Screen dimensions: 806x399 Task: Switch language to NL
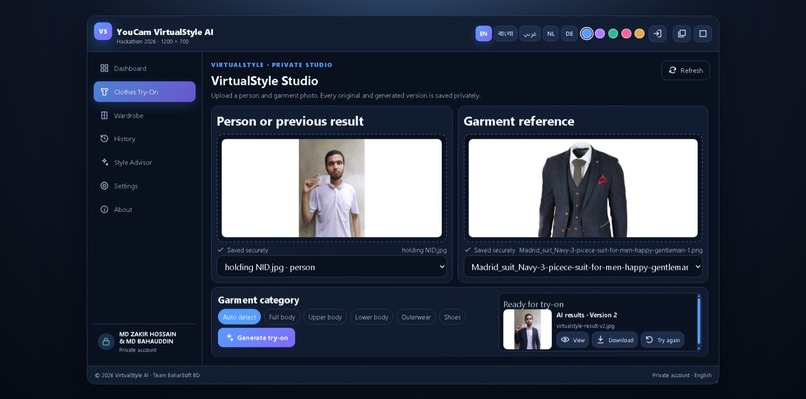(x=551, y=34)
